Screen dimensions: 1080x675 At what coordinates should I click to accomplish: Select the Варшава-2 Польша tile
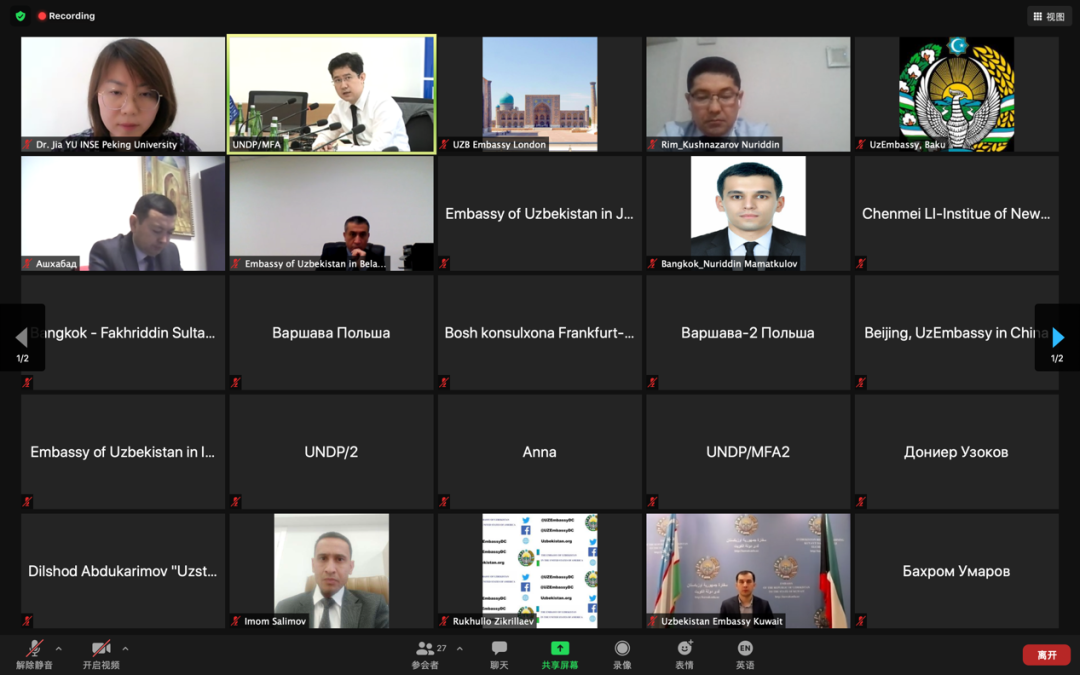(x=748, y=333)
